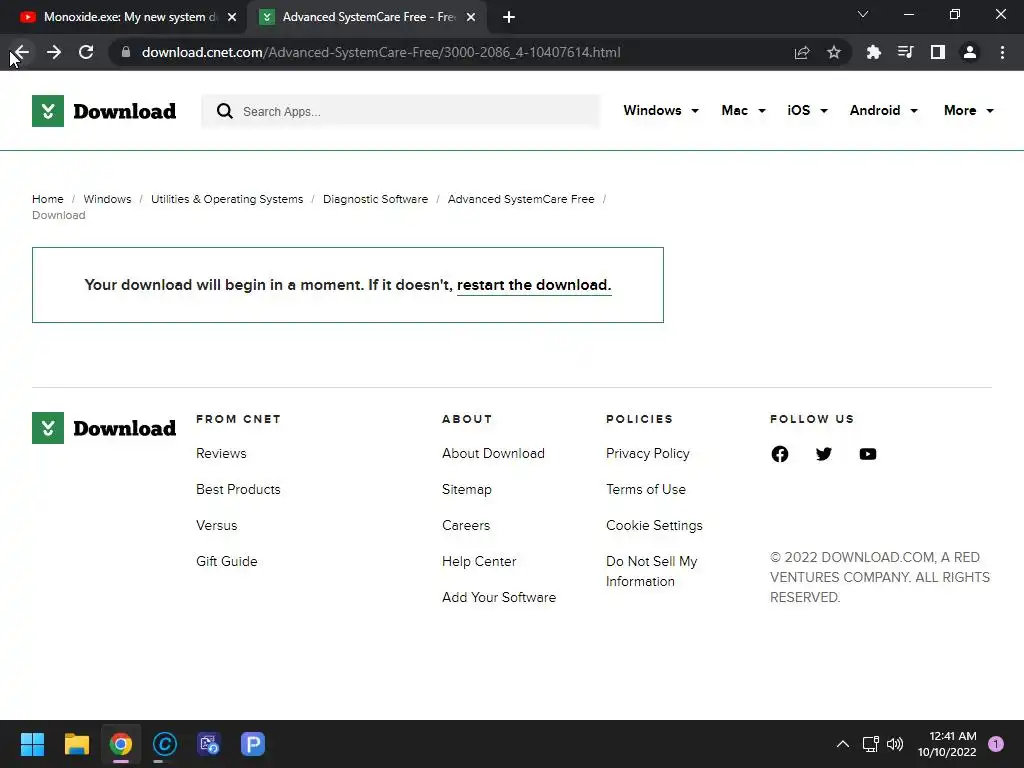The width and height of the screenshot is (1024, 768).
Task: Expand the More dropdown menu
Action: [968, 110]
